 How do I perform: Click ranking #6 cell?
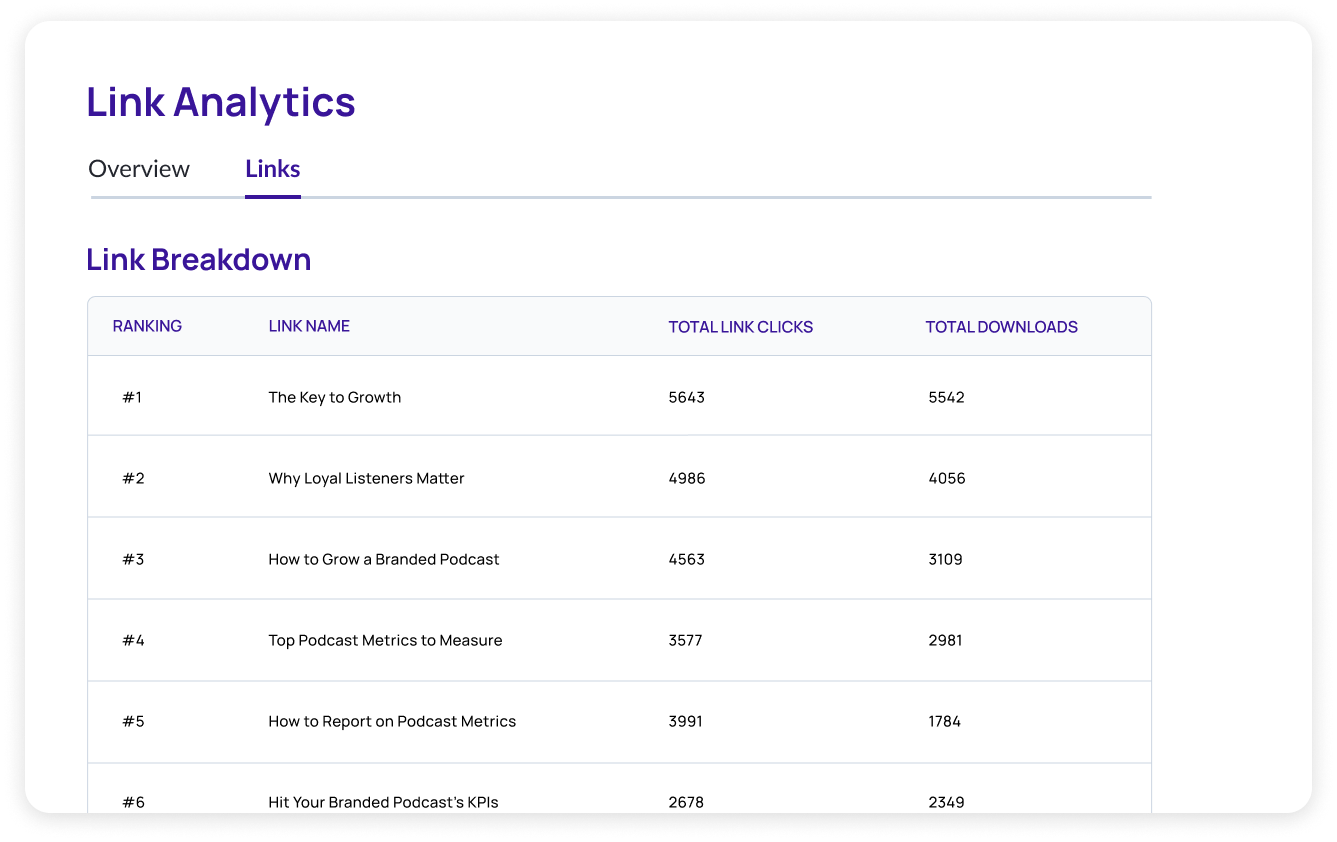pyautogui.click(x=133, y=802)
